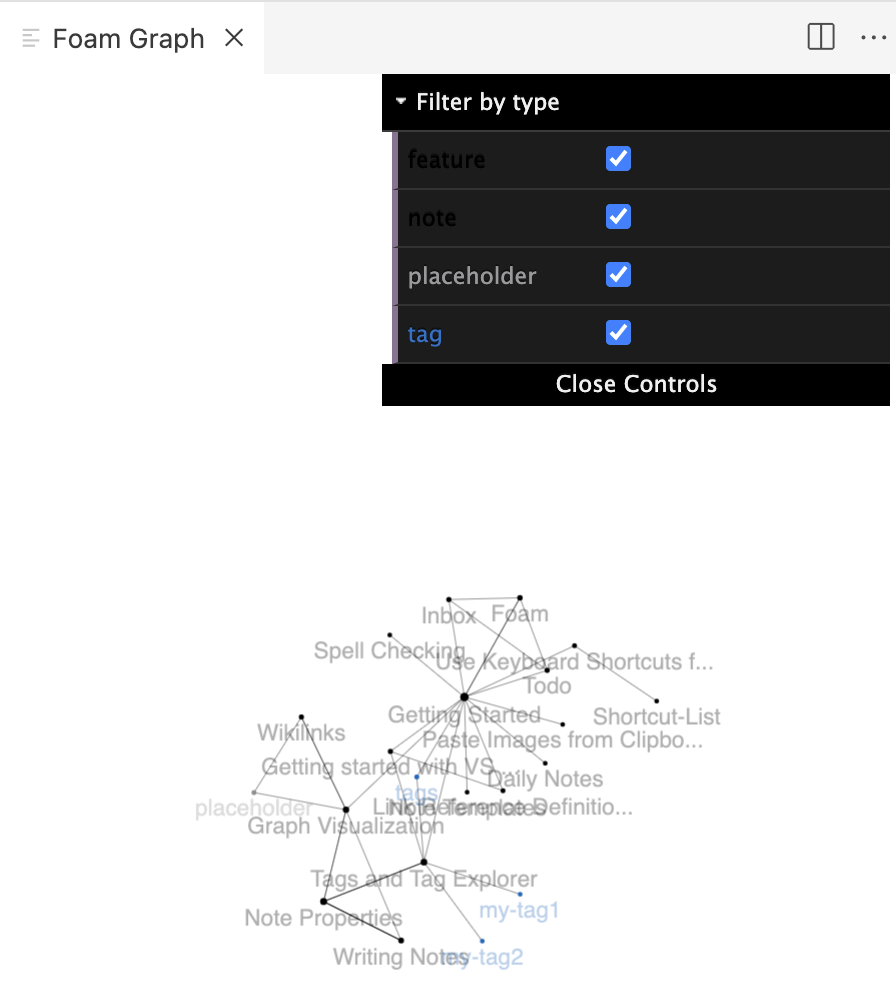Toggle the placeholder type filter off
Screen dimensions: 896x994
pyautogui.click(x=618, y=275)
